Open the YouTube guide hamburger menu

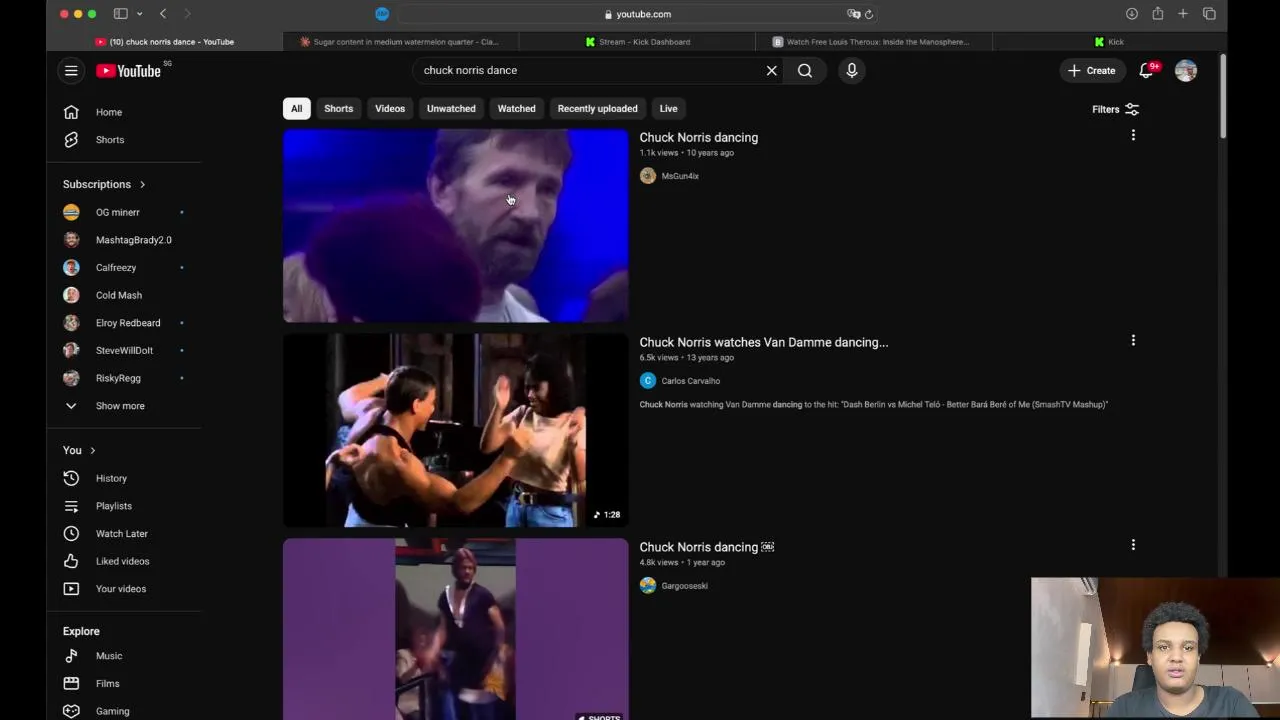click(x=71, y=70)
